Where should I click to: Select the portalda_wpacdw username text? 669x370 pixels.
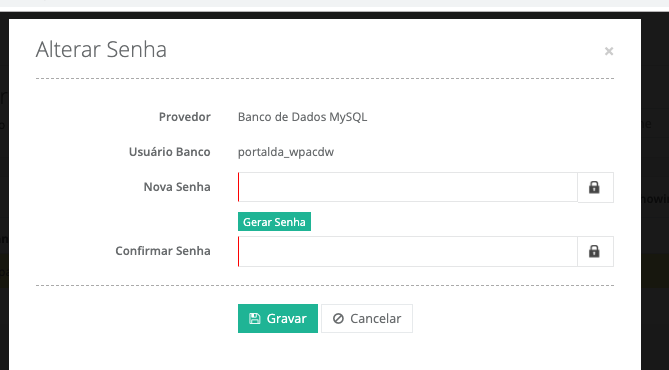tap(286, 152)
